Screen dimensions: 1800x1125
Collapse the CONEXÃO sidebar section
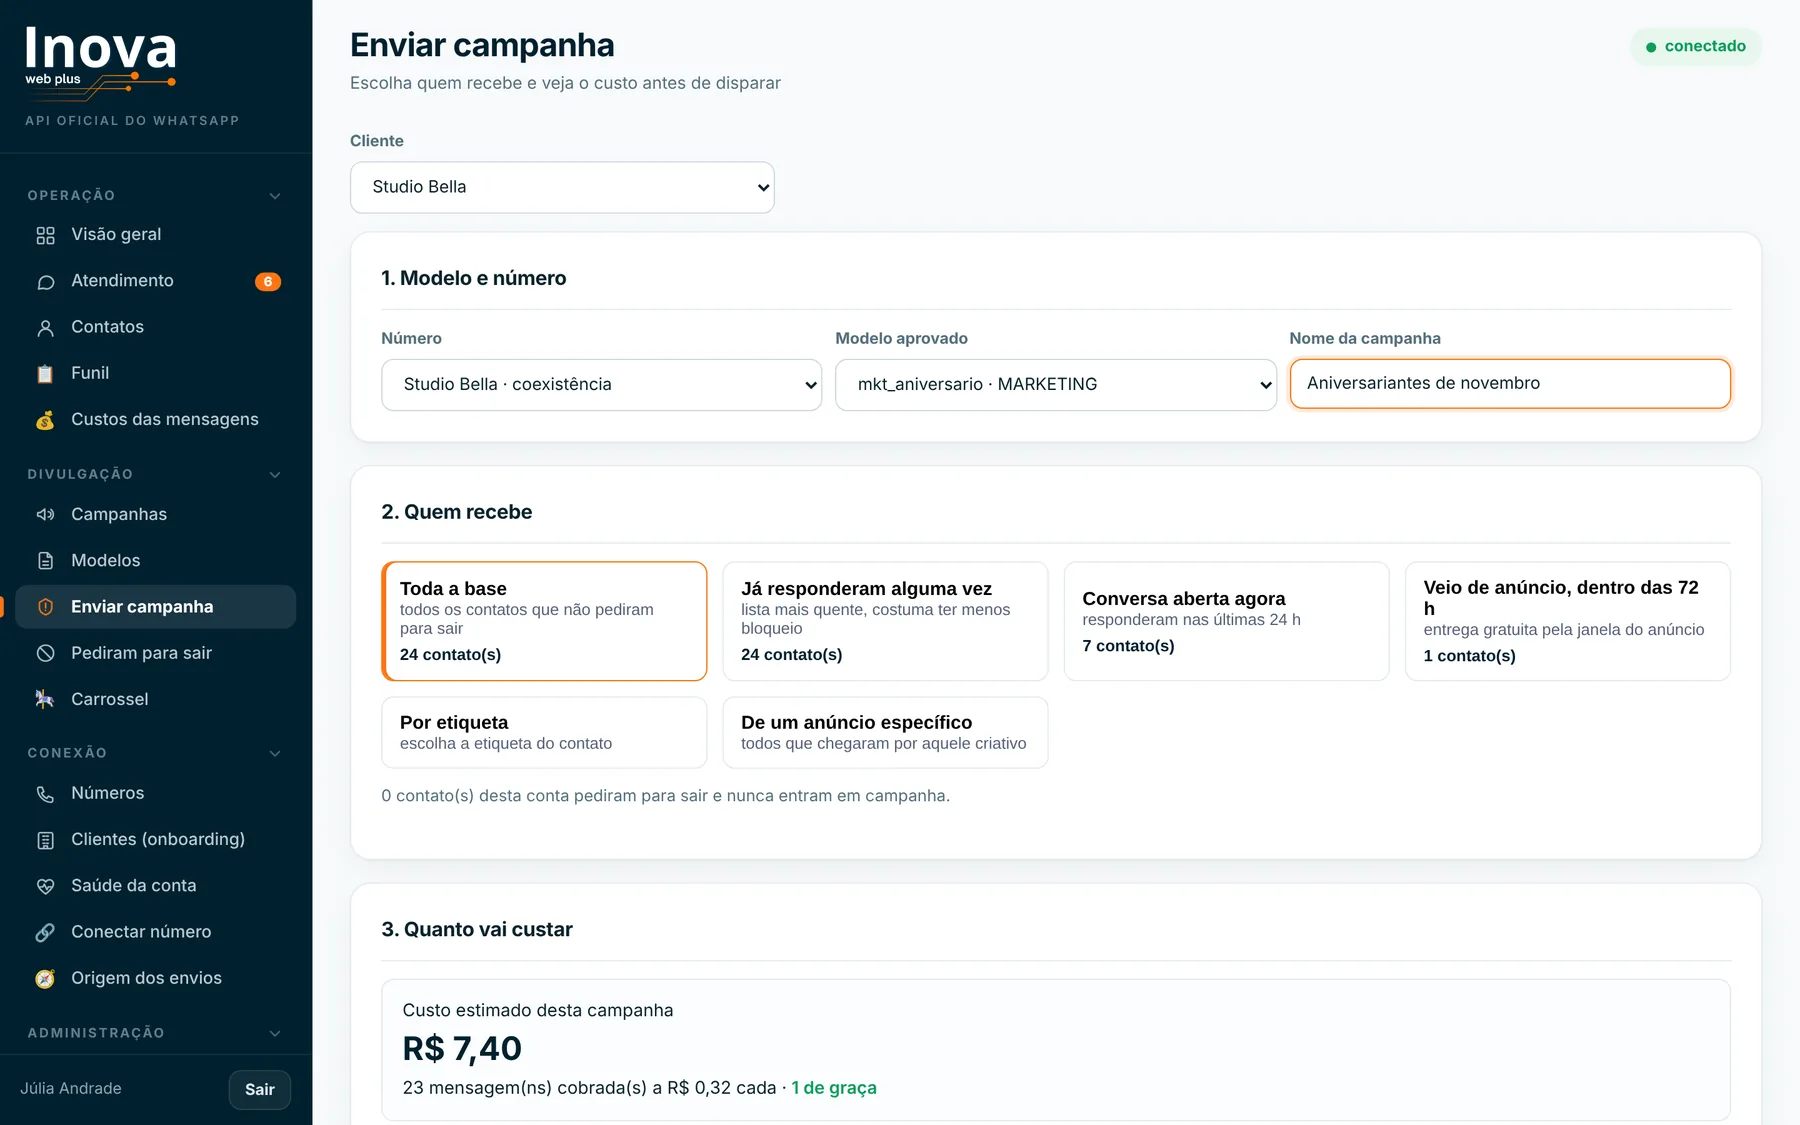(155, 753)
